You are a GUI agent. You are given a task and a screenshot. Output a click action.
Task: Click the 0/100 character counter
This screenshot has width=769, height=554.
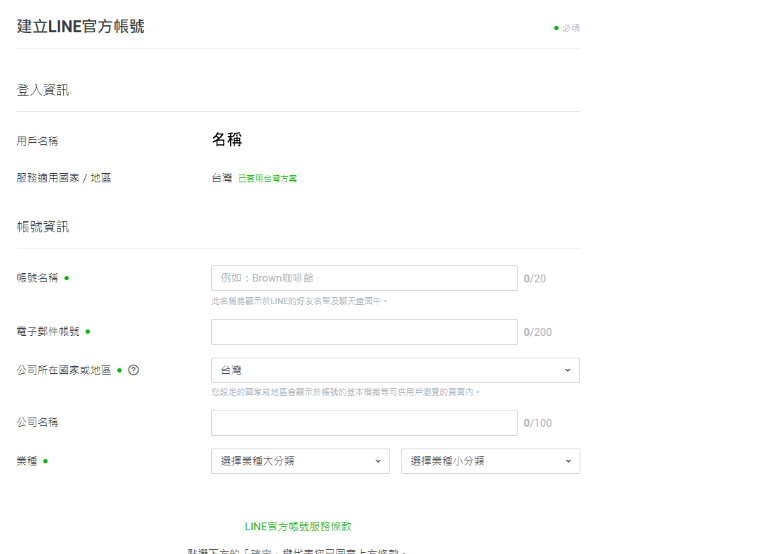[538, 423]
